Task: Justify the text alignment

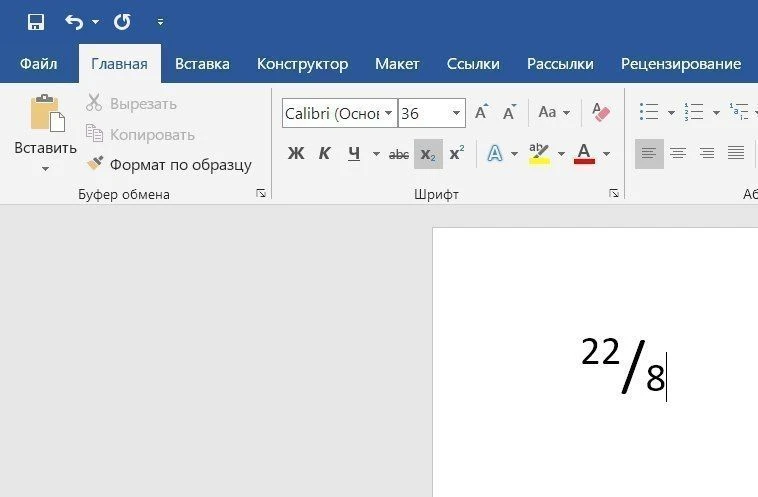Action: (x=736, y=154)
